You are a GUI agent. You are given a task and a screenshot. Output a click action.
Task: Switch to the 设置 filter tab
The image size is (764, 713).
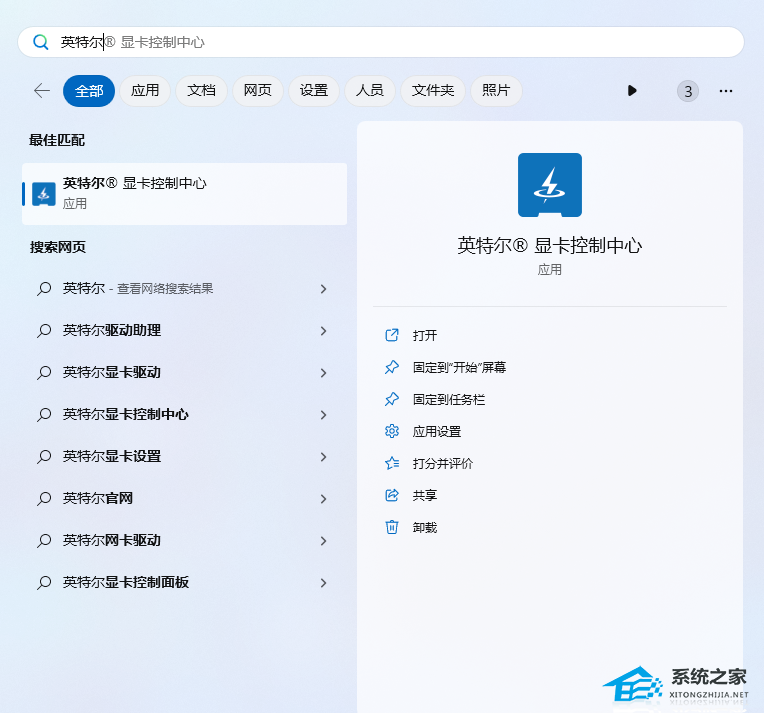pos(314,91)
